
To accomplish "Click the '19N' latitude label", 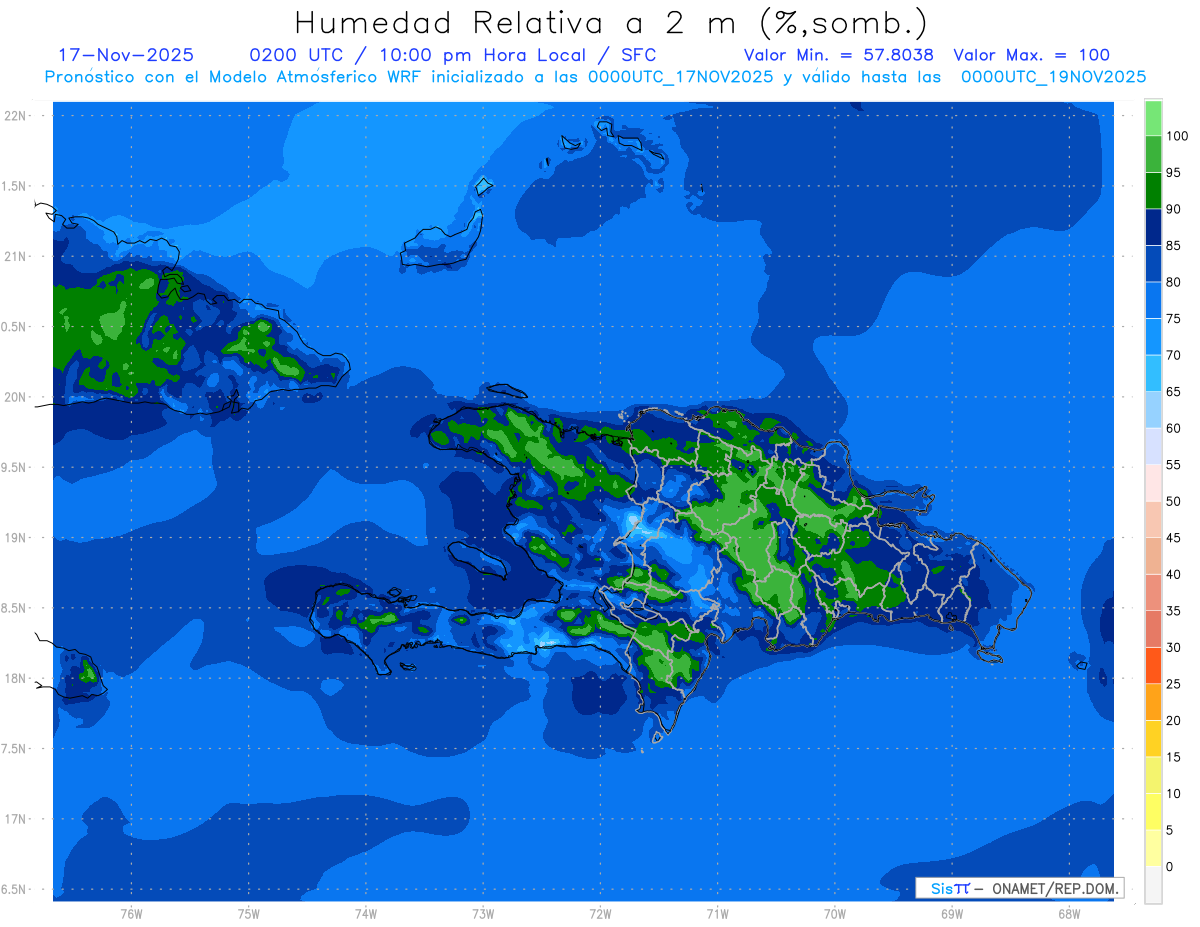I will tap(16, 538).
